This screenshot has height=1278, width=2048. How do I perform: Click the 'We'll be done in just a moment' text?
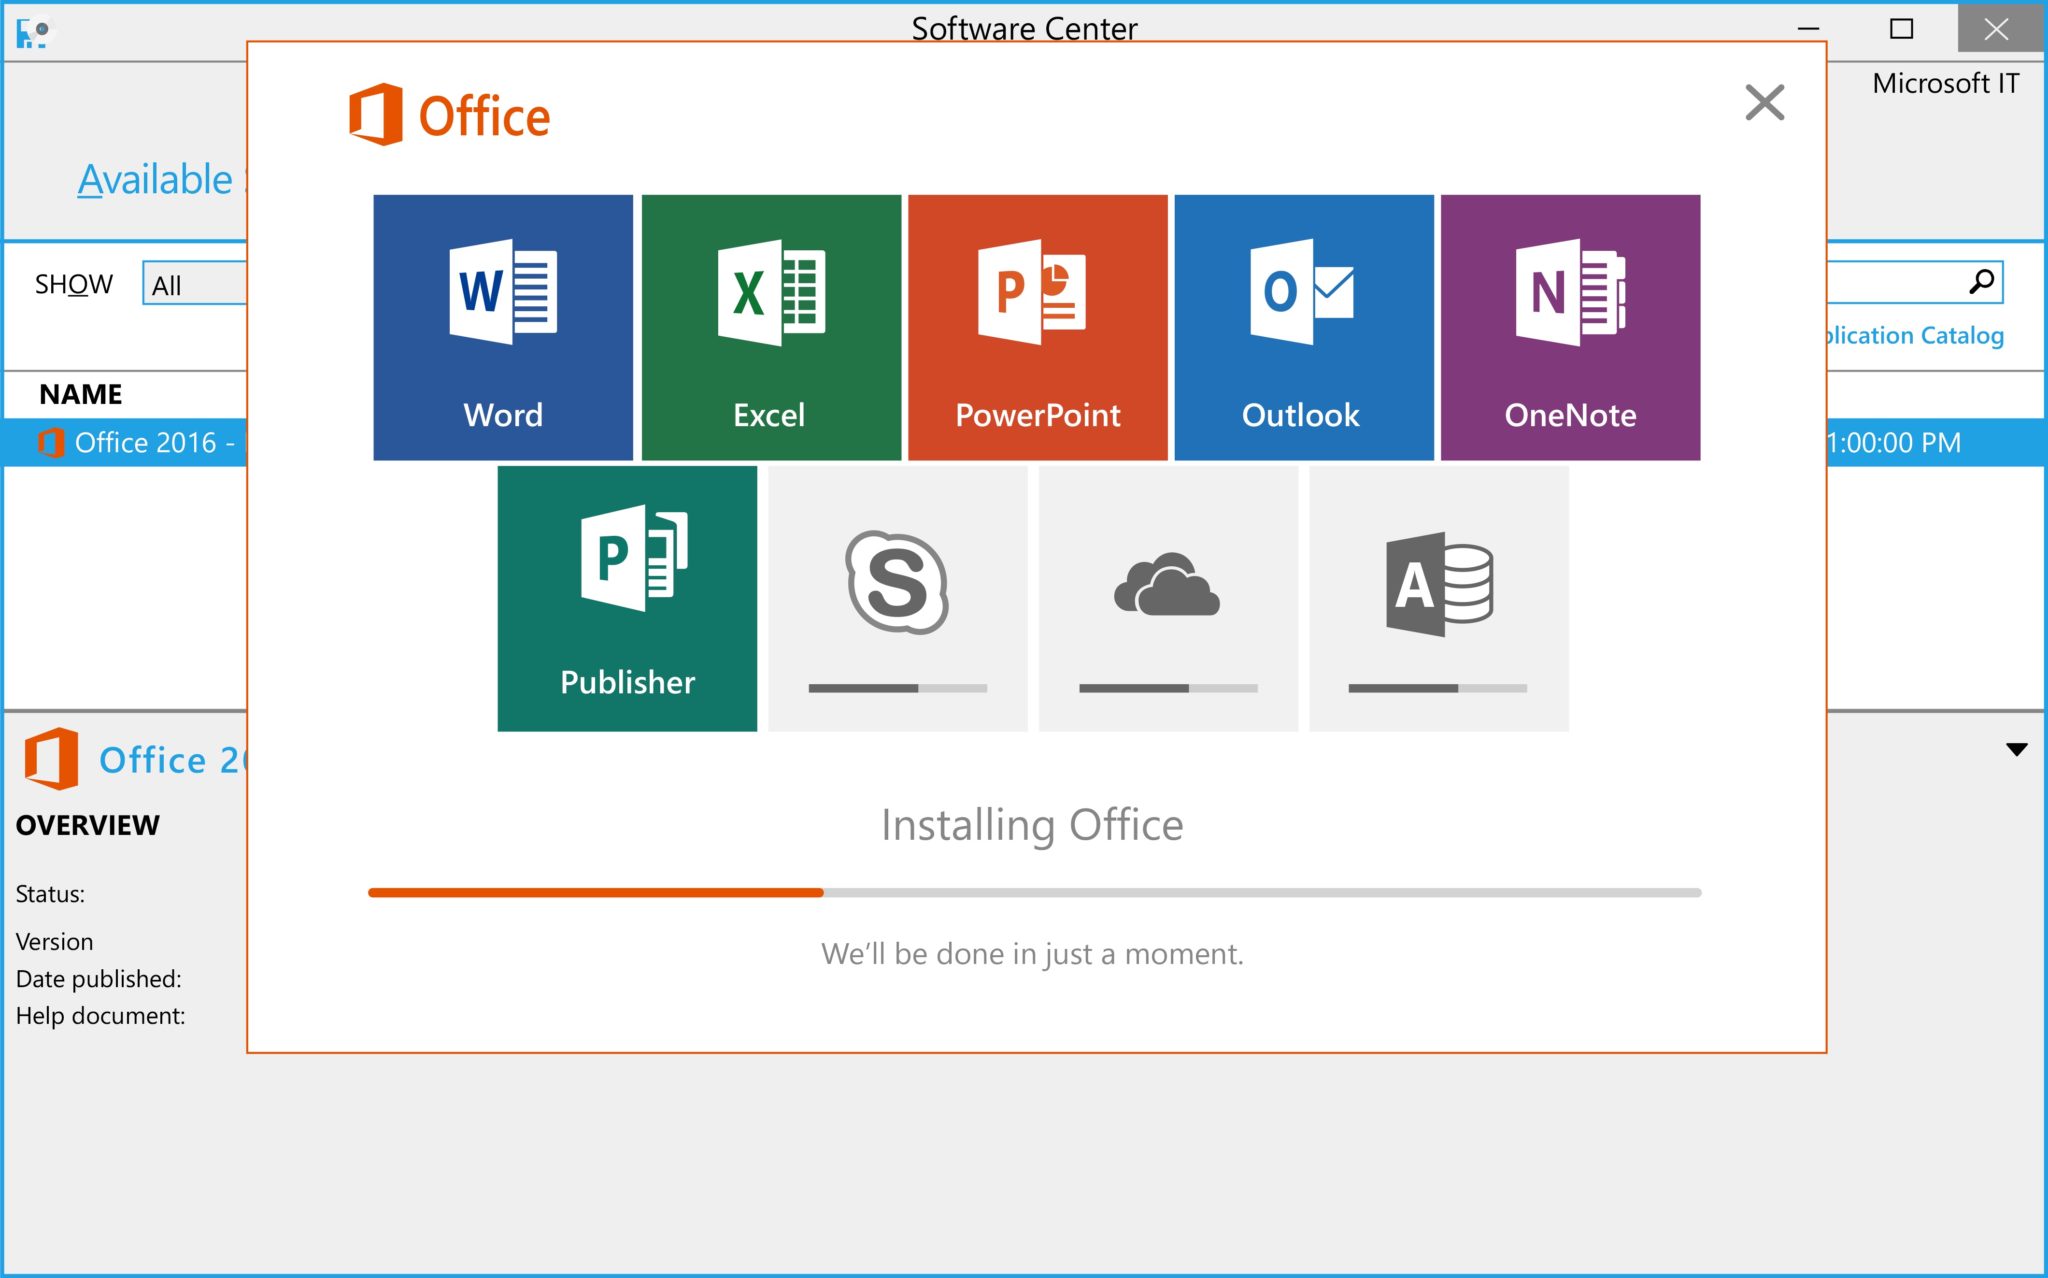1032,954
